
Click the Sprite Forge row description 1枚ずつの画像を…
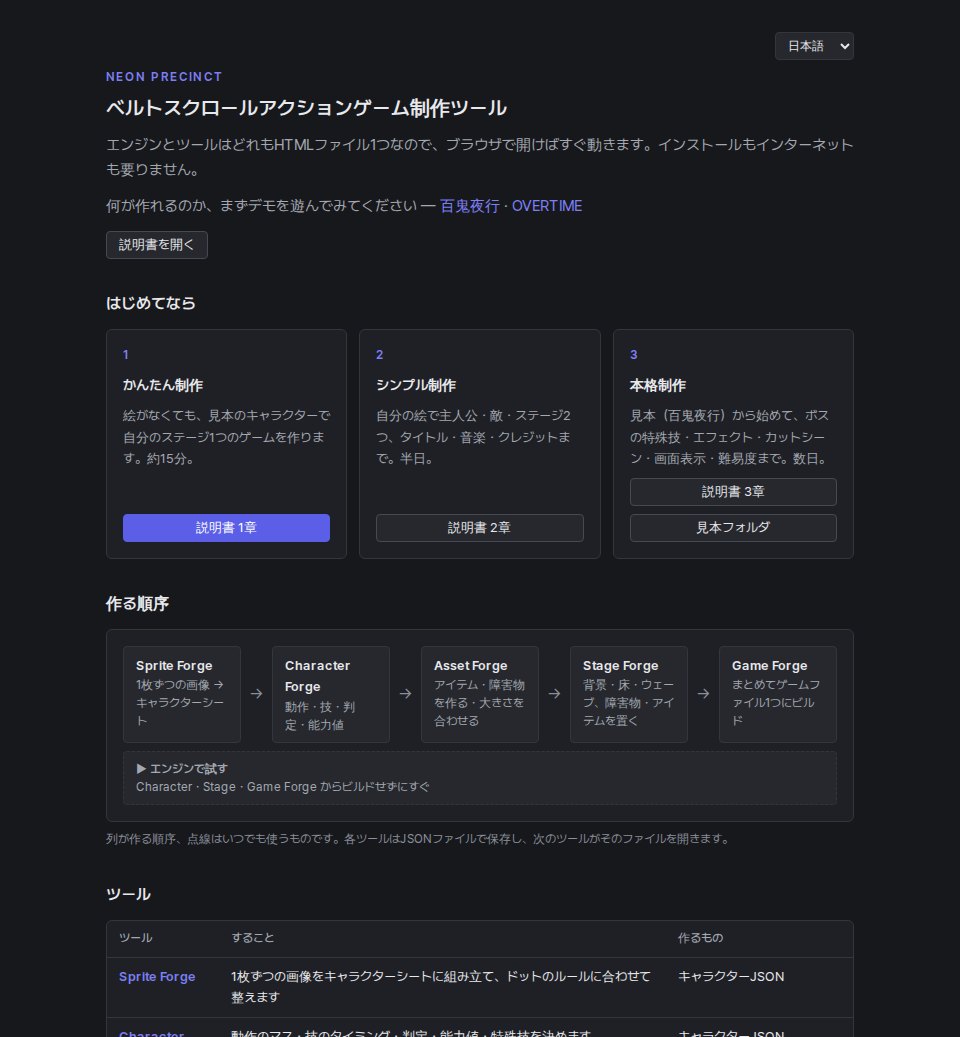click(x=441, y=987)
